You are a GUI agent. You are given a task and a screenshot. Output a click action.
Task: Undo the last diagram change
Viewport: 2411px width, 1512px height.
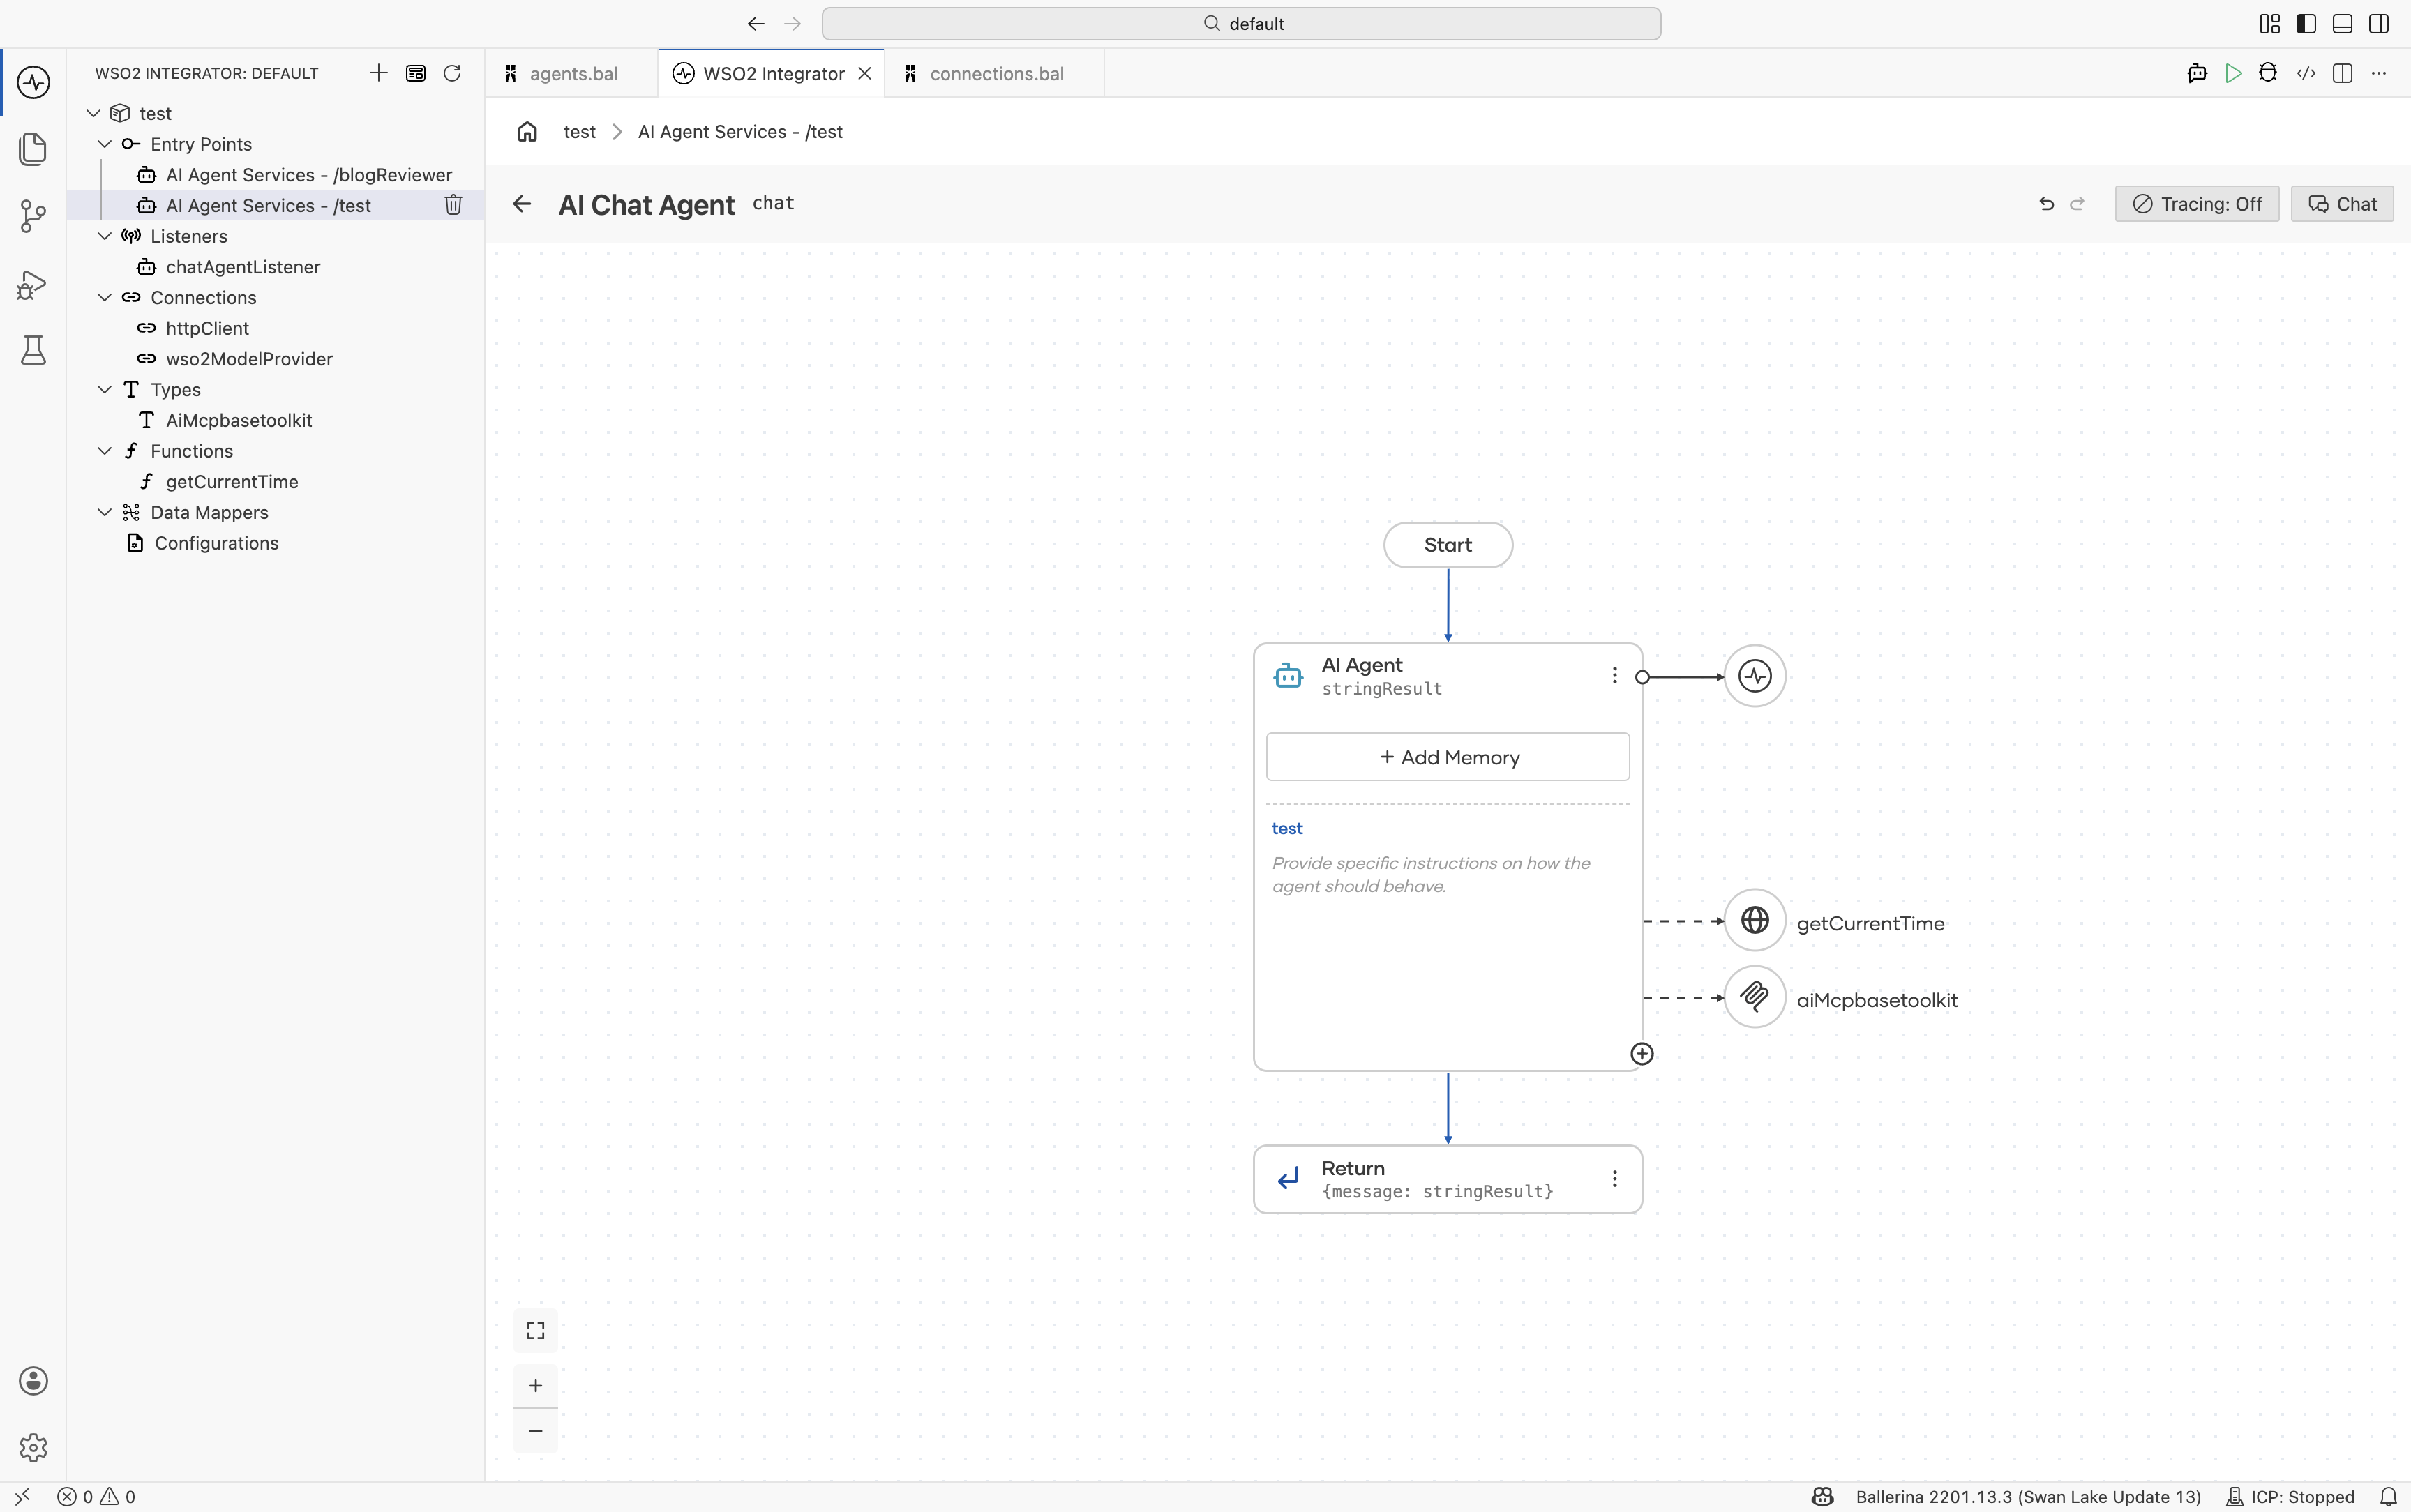(2046, 204)
